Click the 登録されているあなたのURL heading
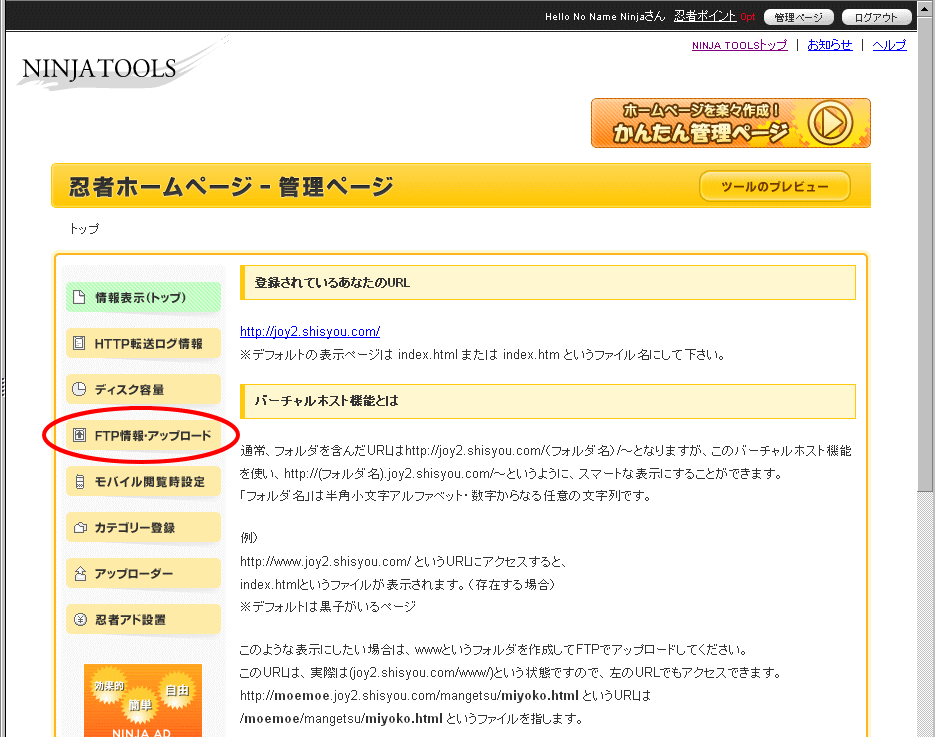This screenshot has height=737, width=935. (332, 283)
